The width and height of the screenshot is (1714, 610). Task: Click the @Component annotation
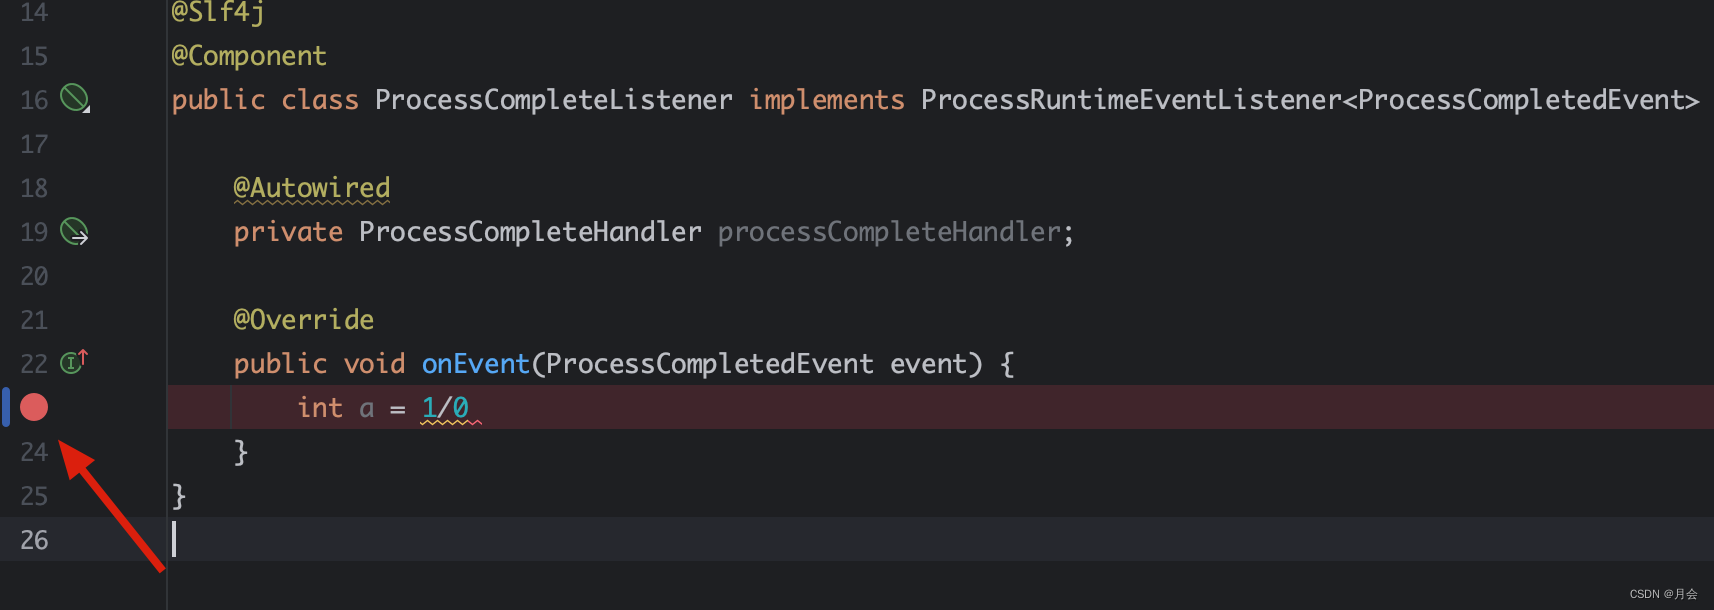coord(249,56)
